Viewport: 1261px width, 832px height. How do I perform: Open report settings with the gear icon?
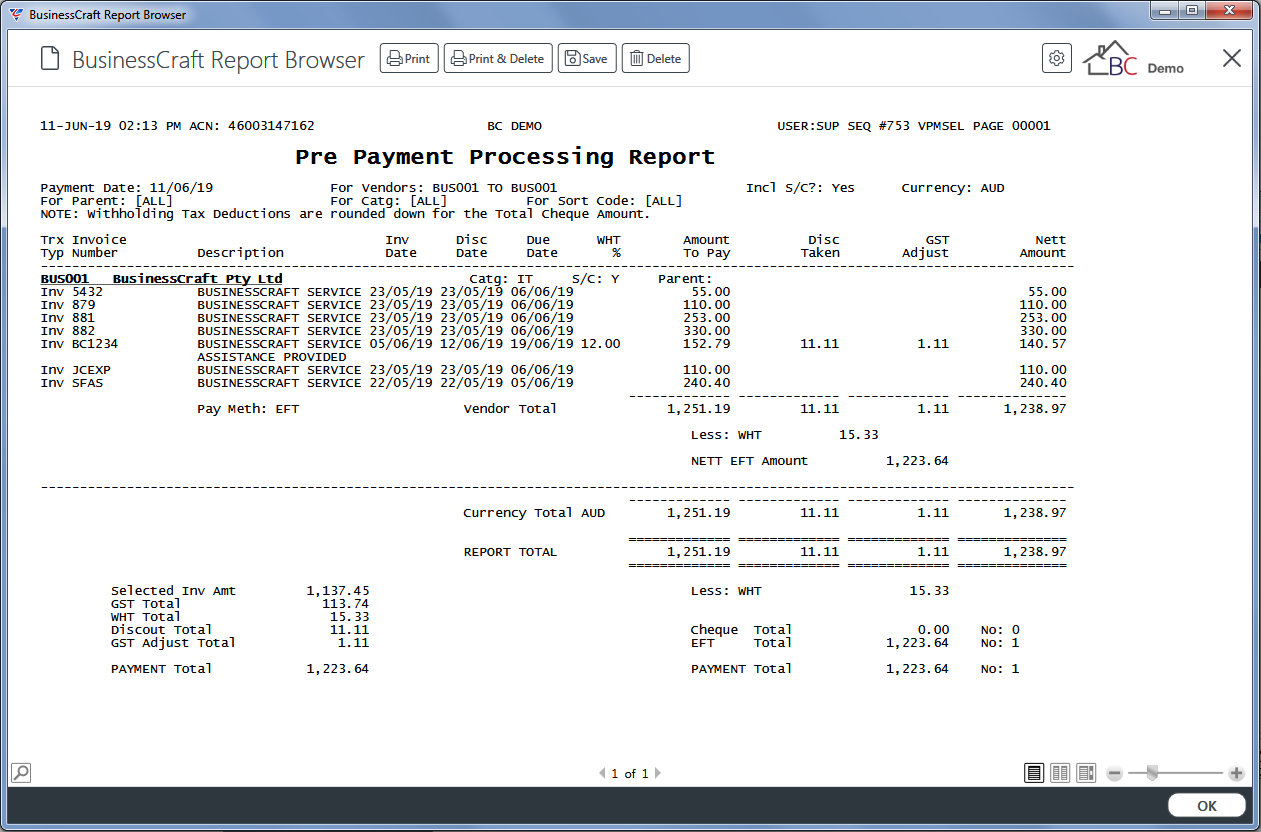[1056, 58]
